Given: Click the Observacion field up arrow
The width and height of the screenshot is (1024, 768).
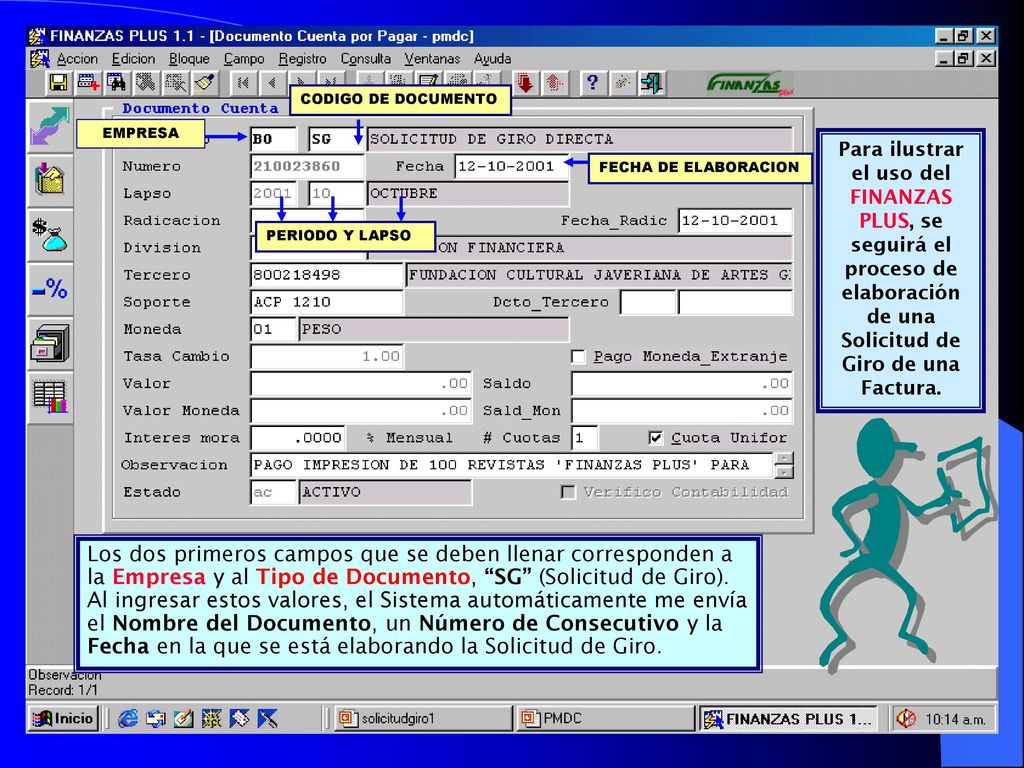Looking at the screenshot, I should (x=784, y=458).
